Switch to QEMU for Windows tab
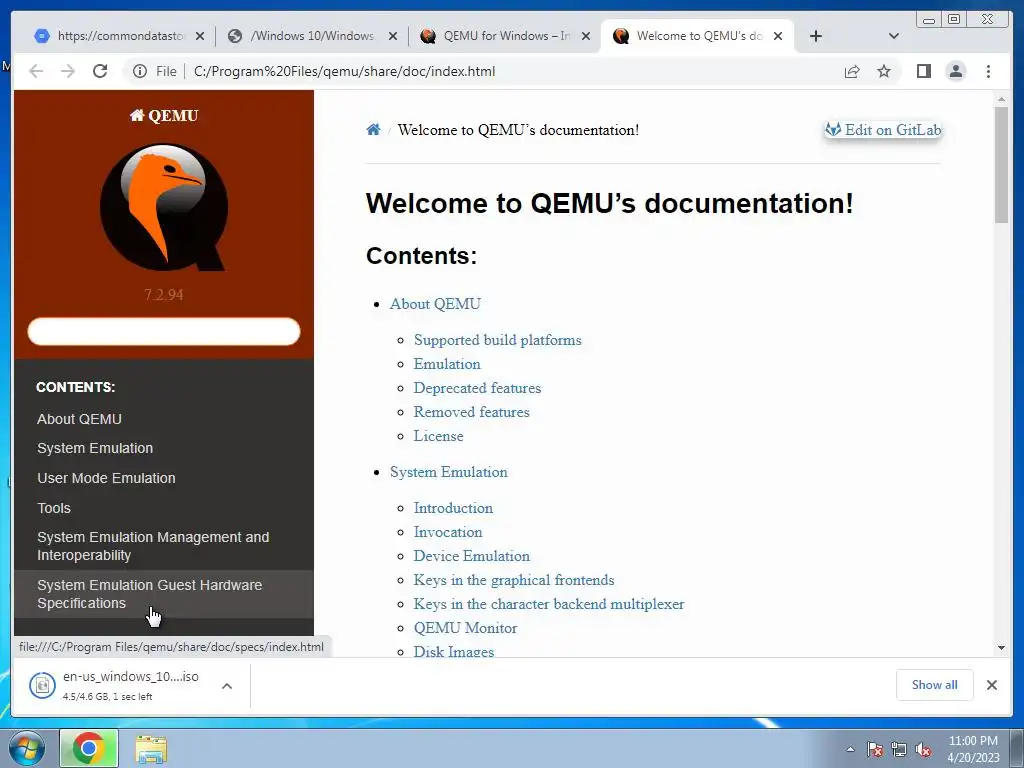Image resolution: width=1024 pixels, height=768 pixels. tap(506, 36)
